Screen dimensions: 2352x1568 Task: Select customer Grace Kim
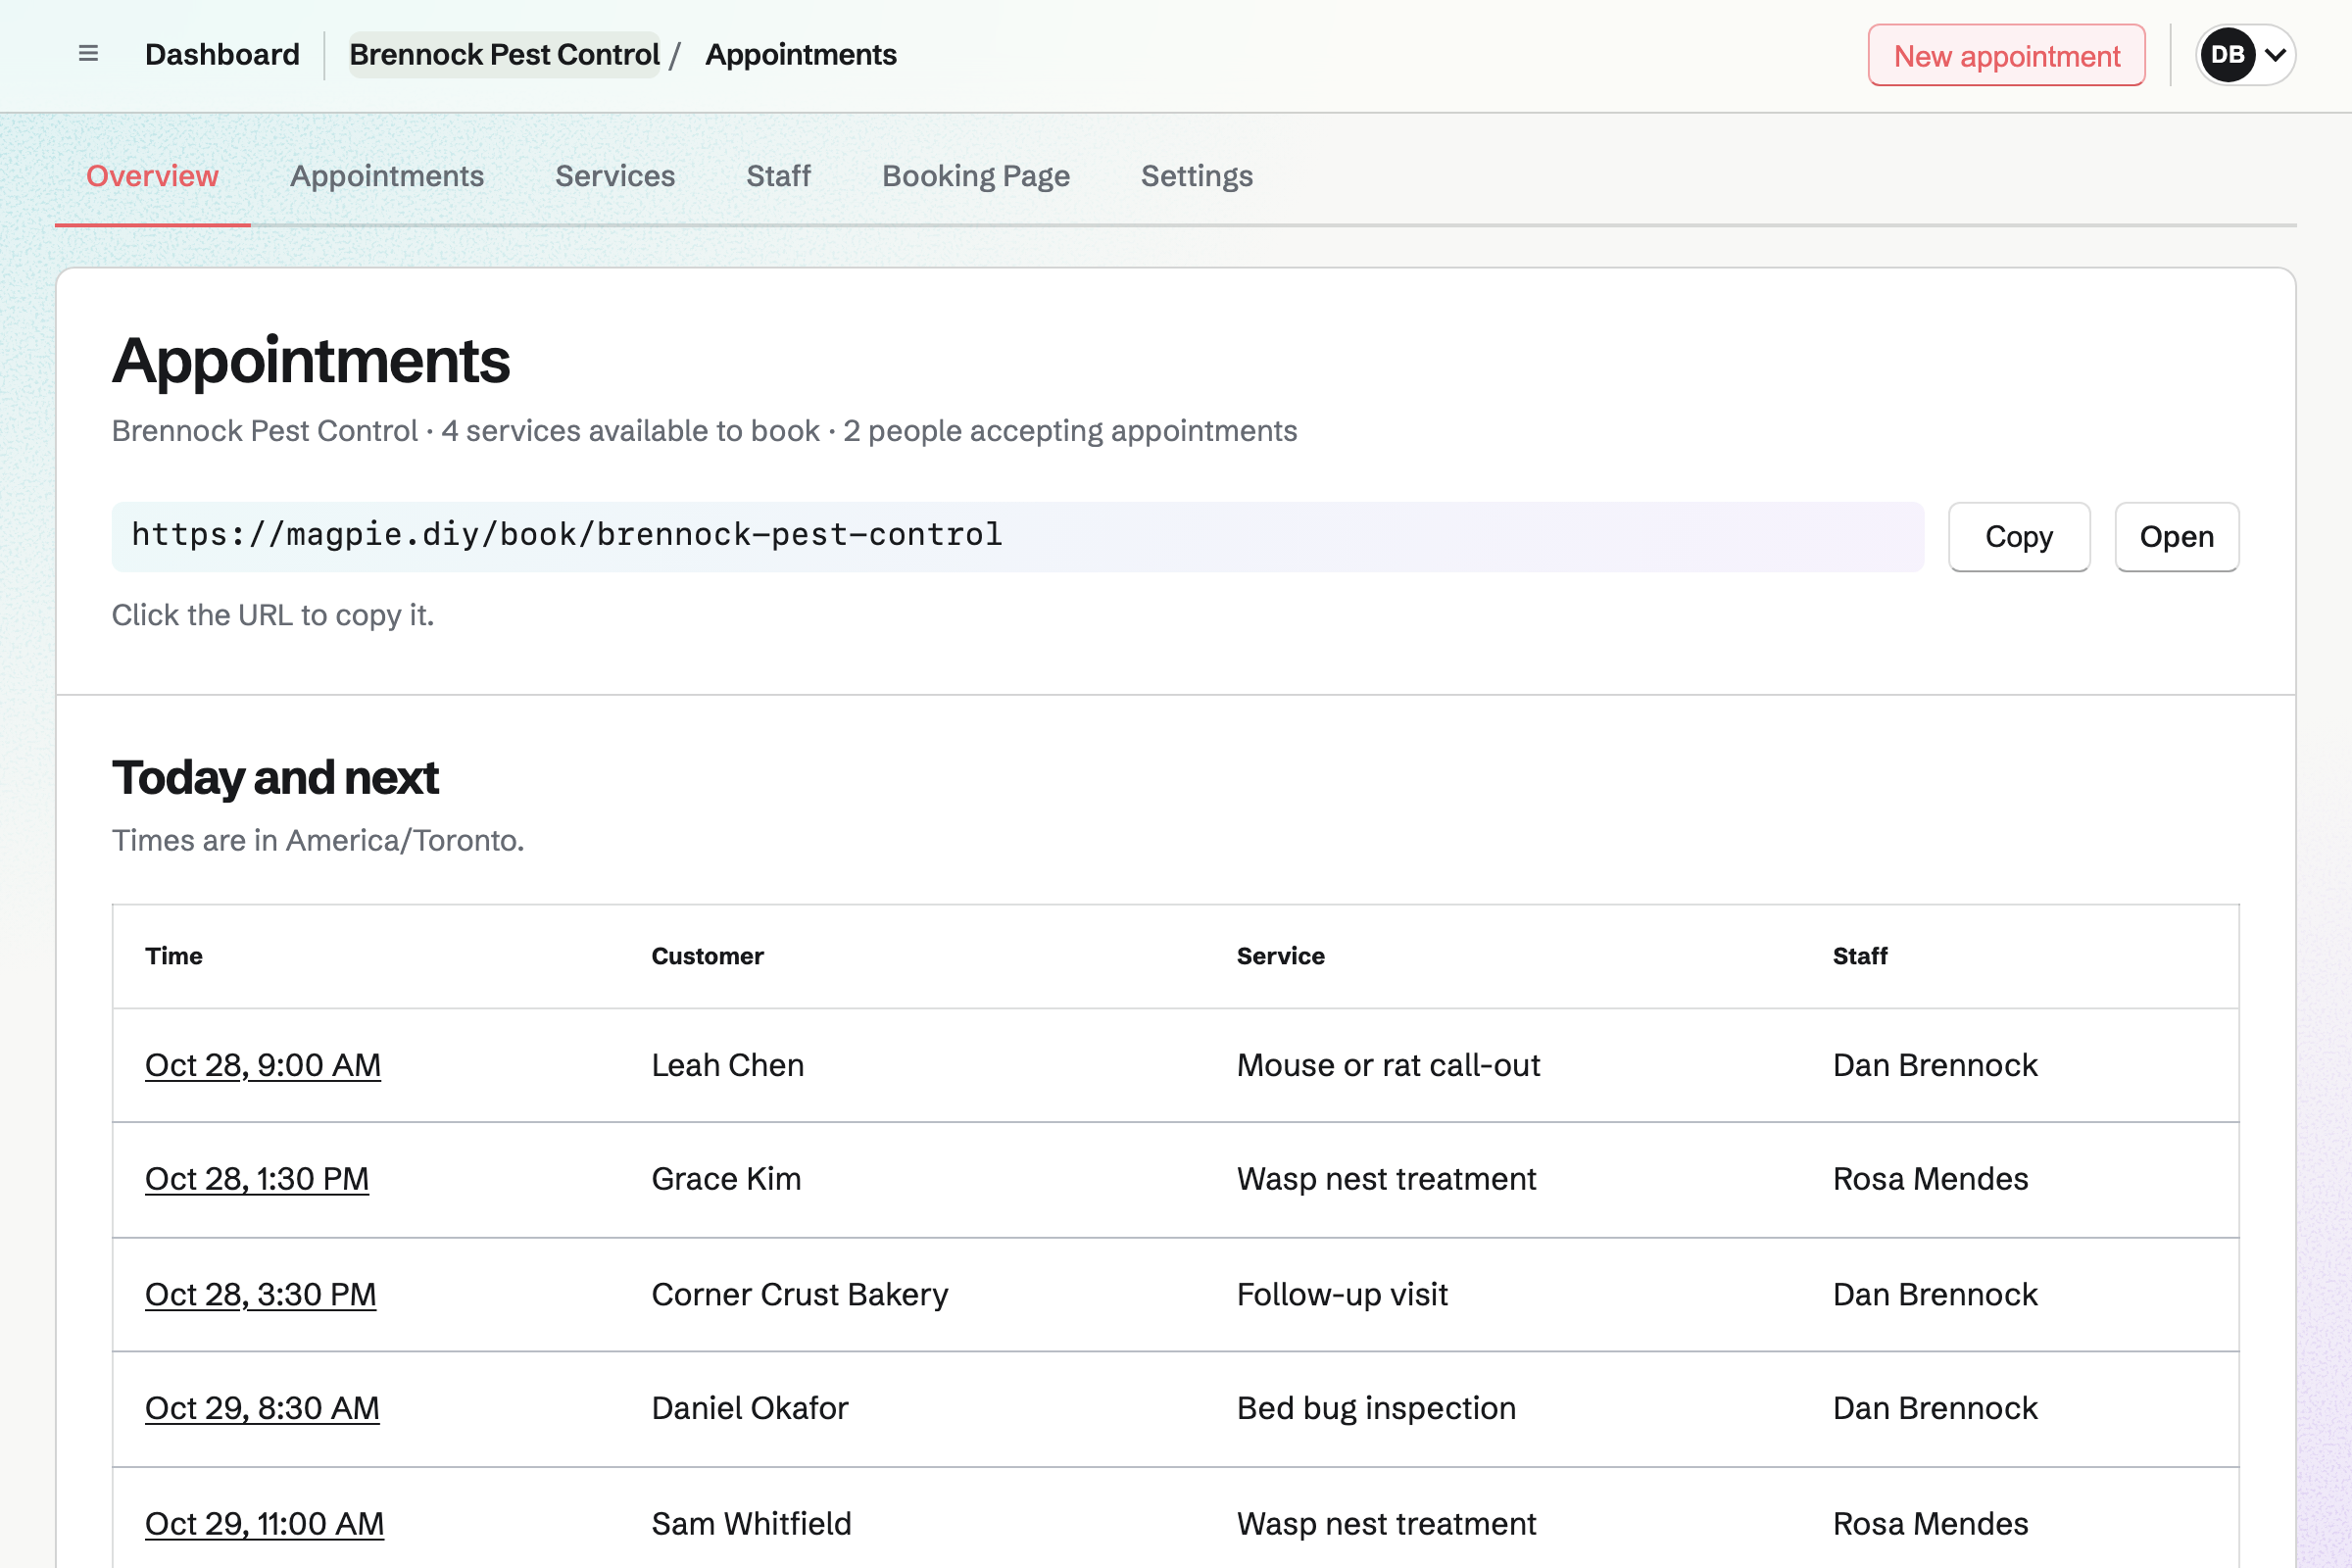[x=726, y=1179]
